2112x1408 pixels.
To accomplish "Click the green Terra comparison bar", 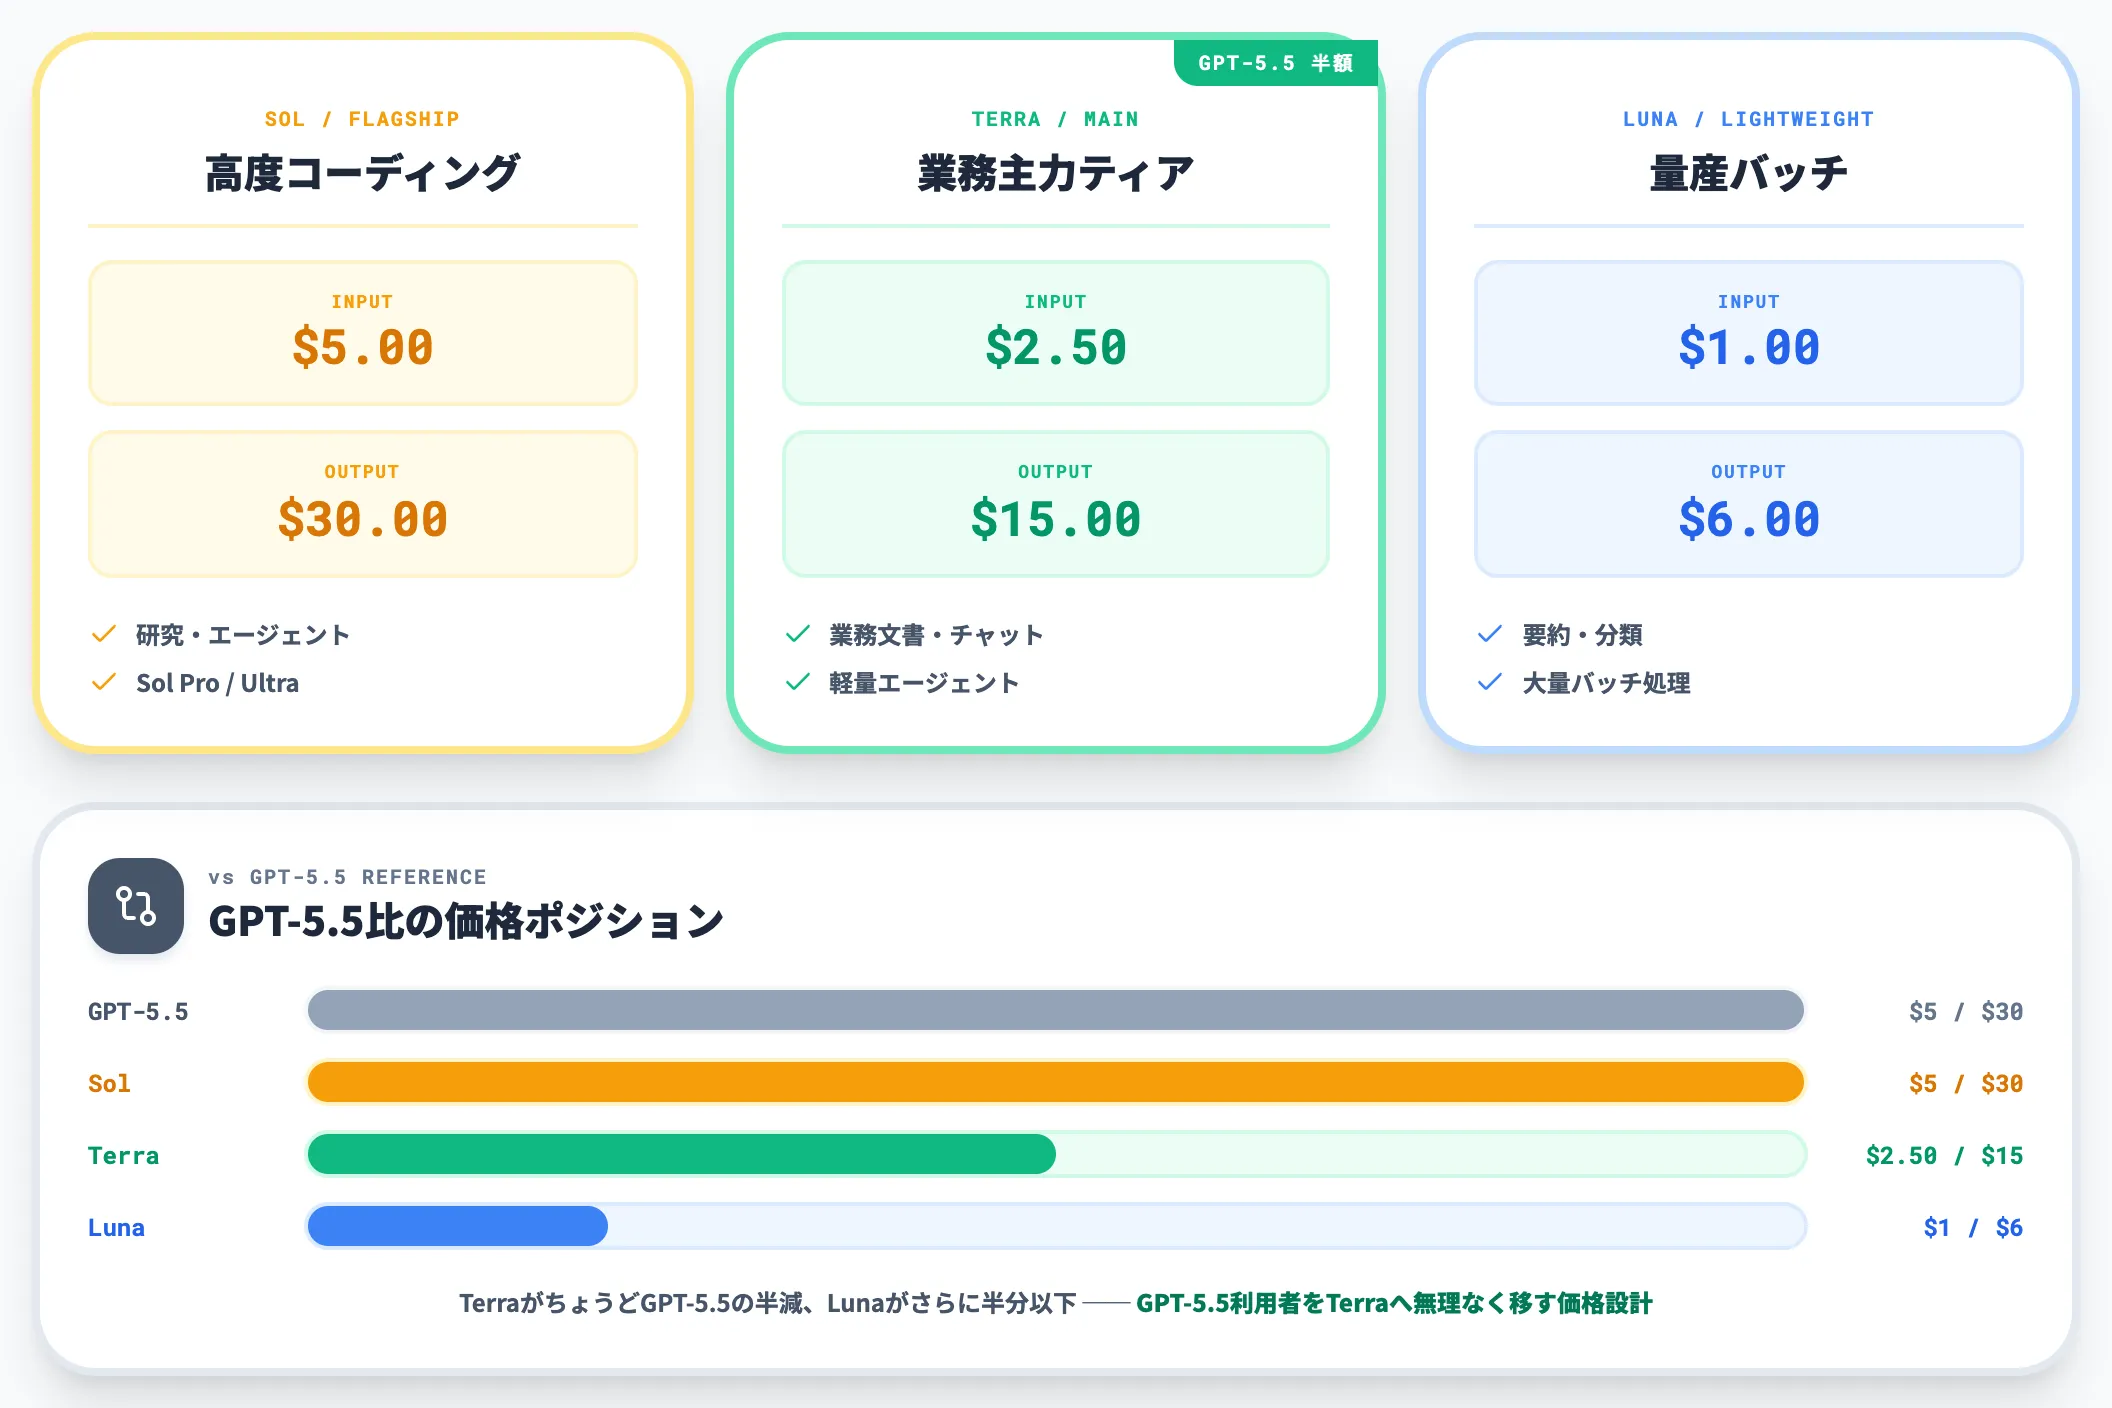I will [682, 1154].
